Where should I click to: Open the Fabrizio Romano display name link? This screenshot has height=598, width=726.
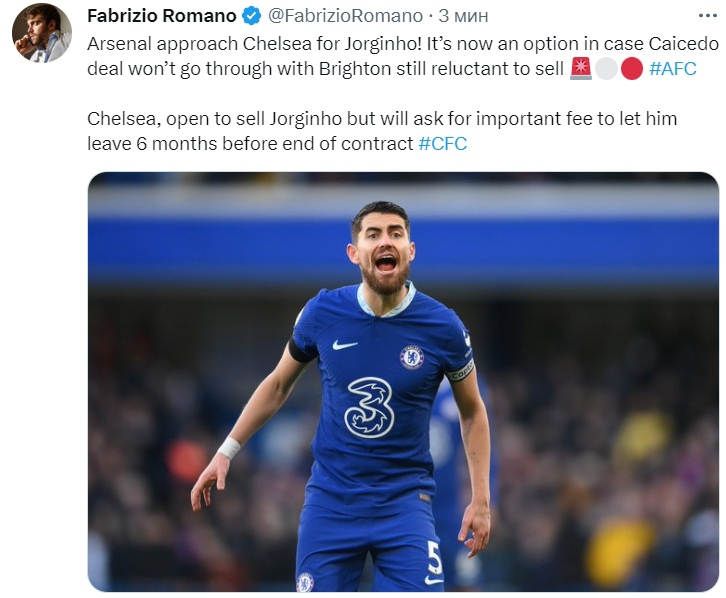[162, 17]
